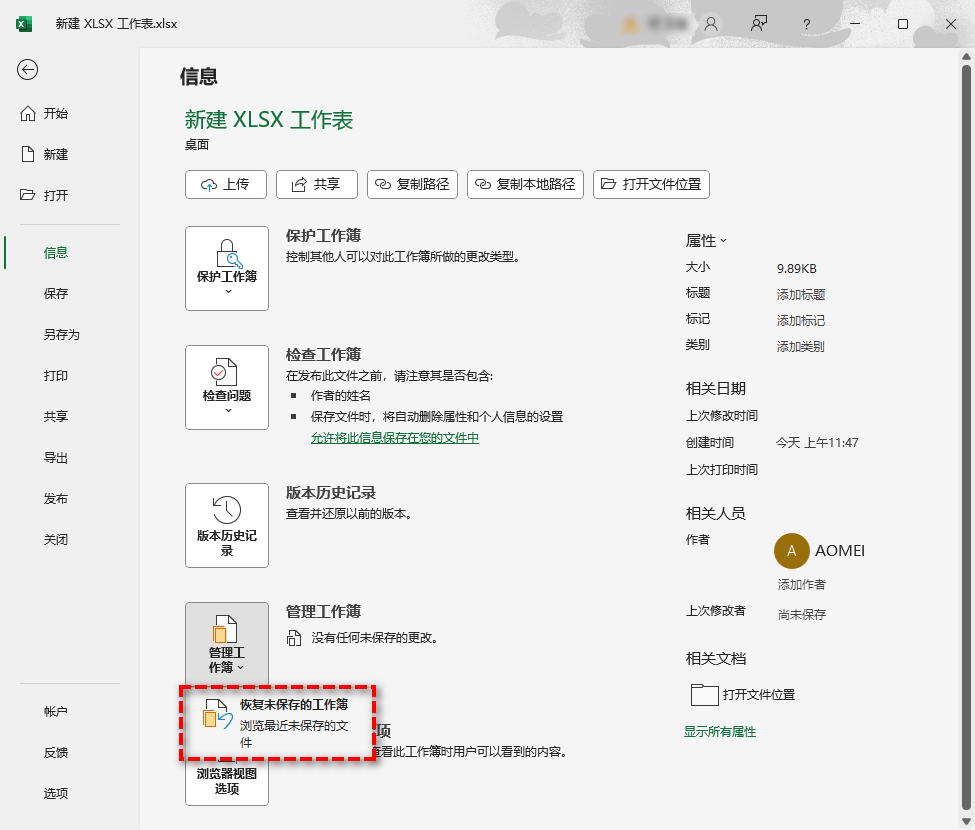The height and width of the screenshot is (830, 975).
Task: Click the Share (共享) button
Action: (315, 184)
